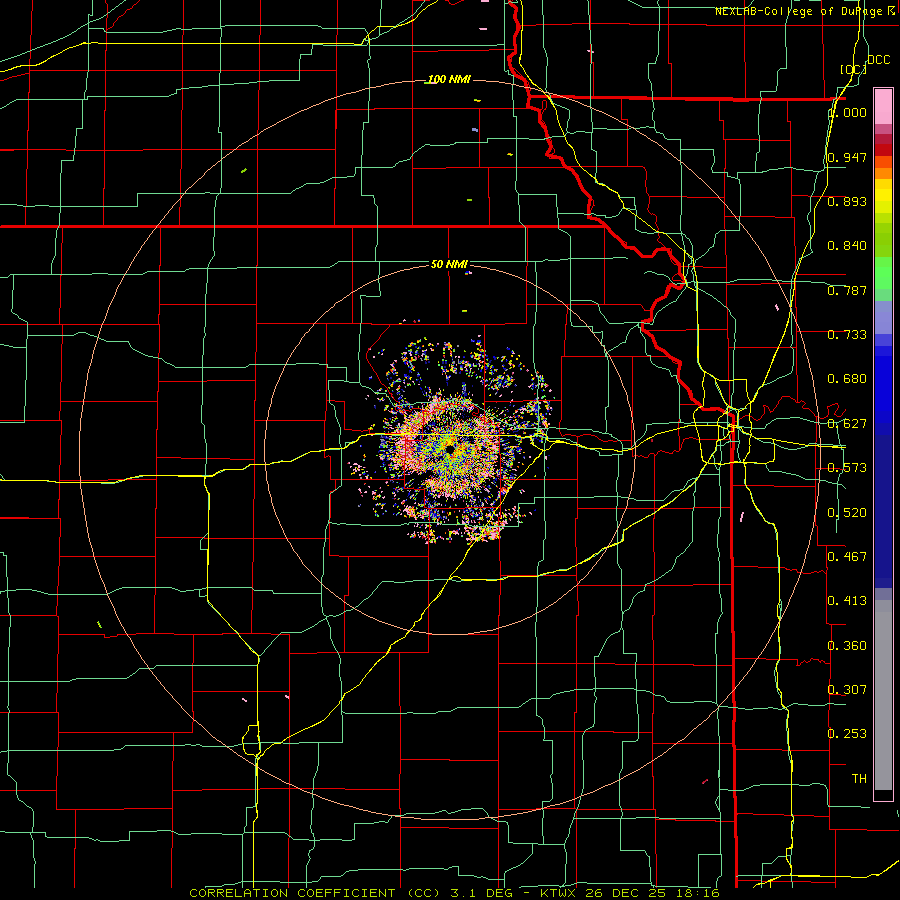The height and width of the screenshot is (900, 900).
Task: Click the radar site center dot
Action: pyautogui.click(x=450, y=449)
